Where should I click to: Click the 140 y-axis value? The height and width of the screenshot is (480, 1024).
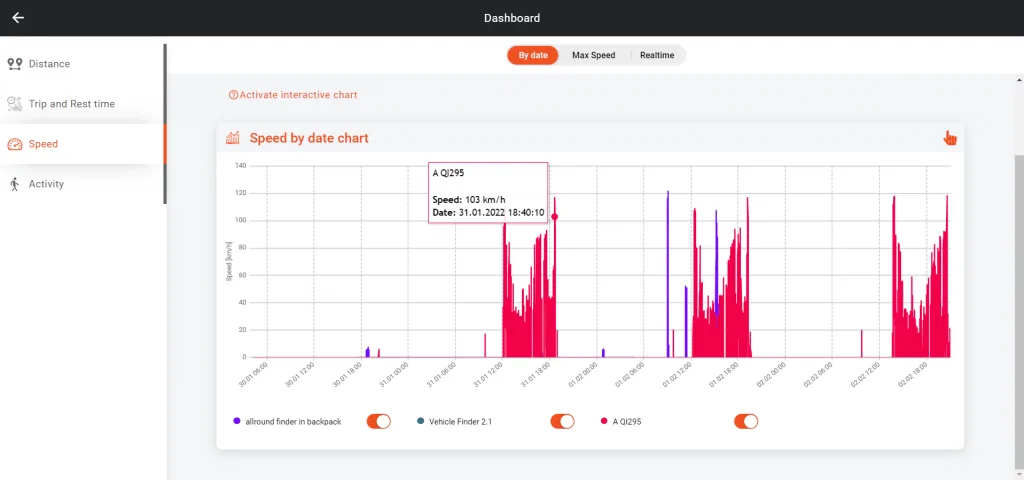pos(240,166)
